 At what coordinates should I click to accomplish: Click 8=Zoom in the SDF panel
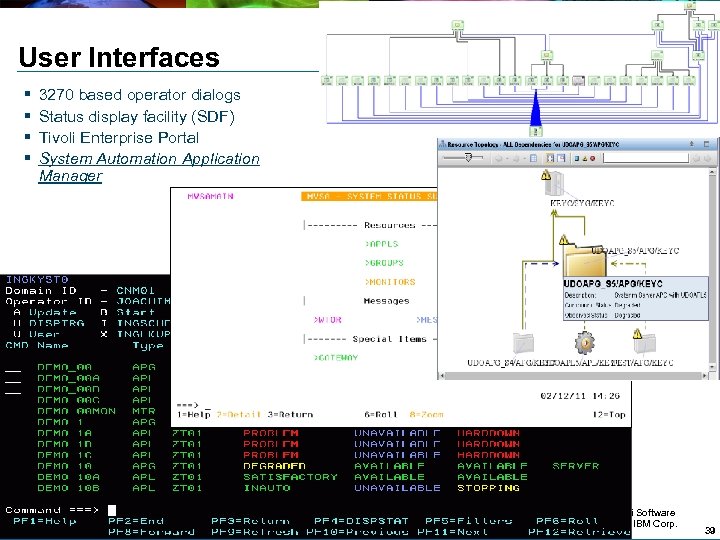(427, 414)
